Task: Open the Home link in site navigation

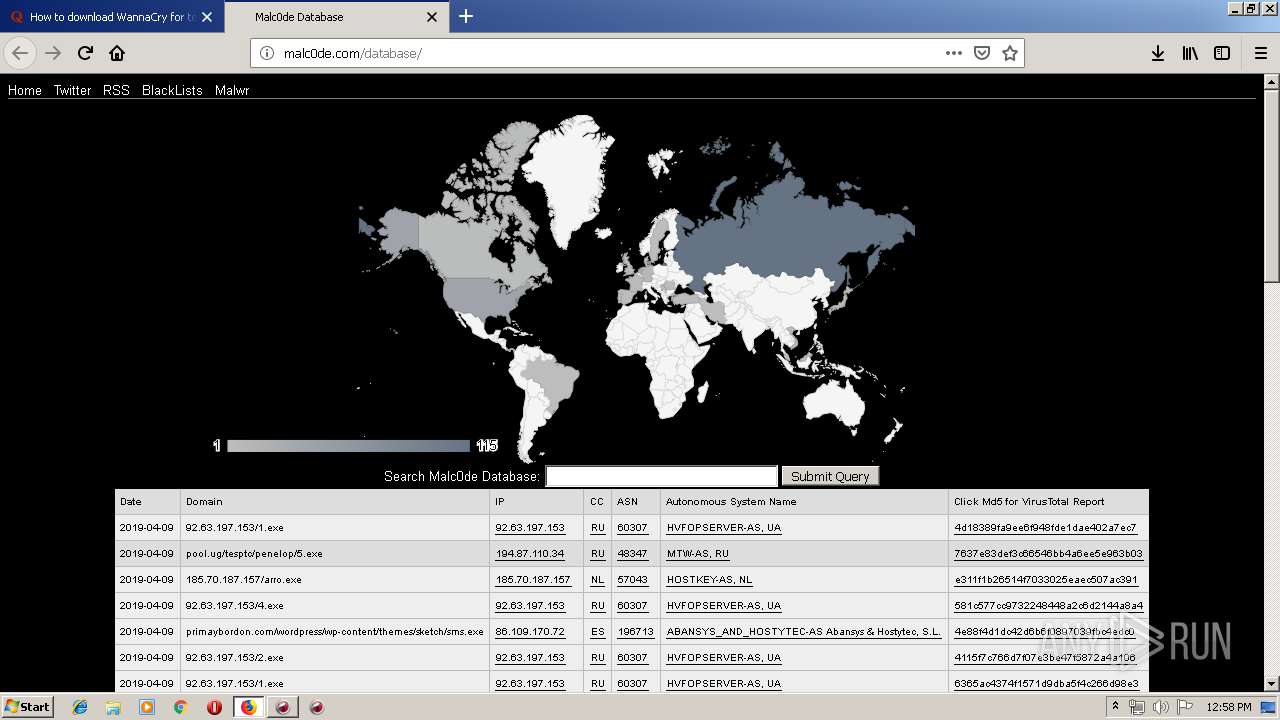Action: point(25,90)
